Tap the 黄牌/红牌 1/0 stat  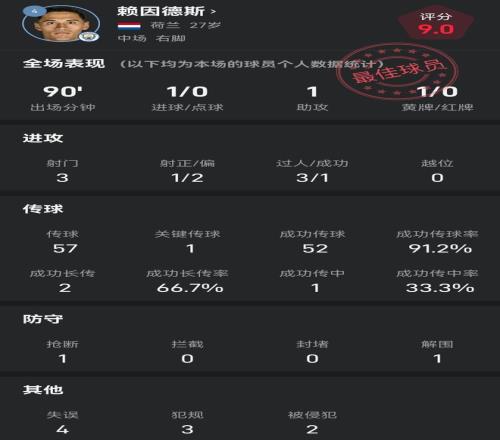(437, 98)
